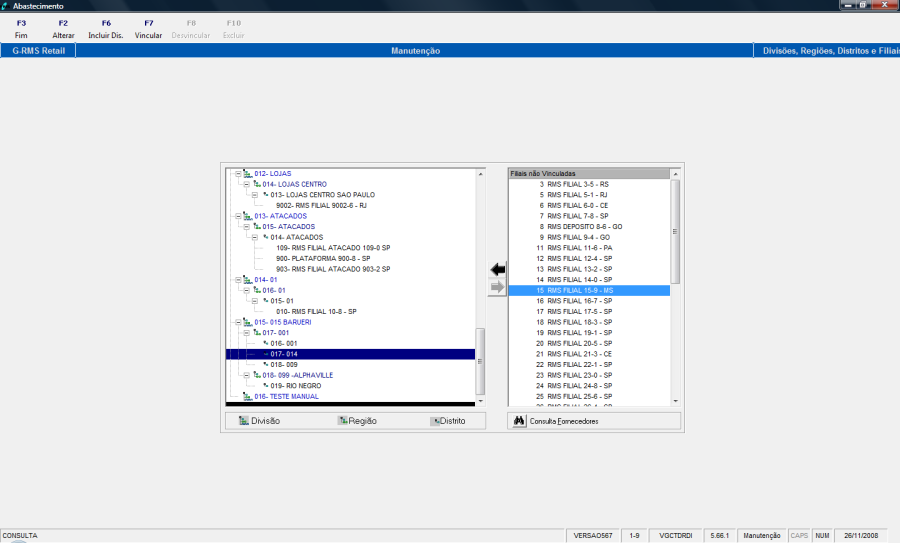Select the 019- RIO NEGRO district

coord(296,386)
